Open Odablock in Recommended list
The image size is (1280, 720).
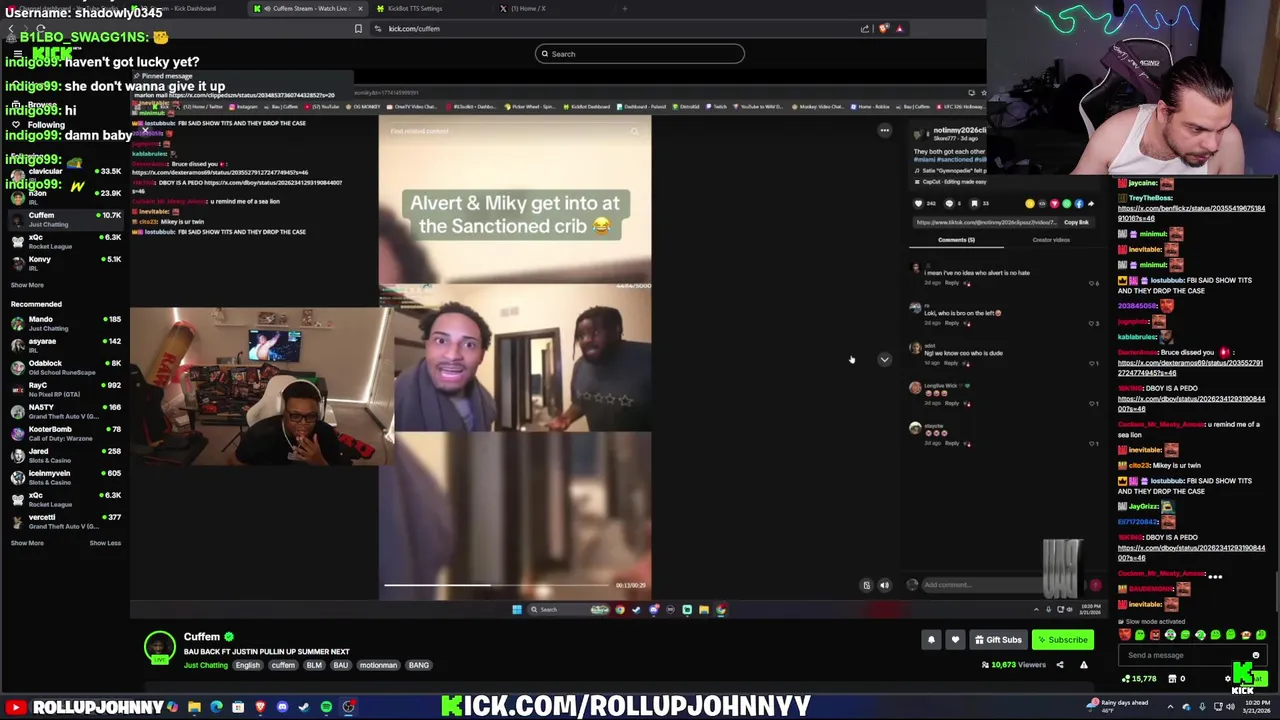click(65, 367)
